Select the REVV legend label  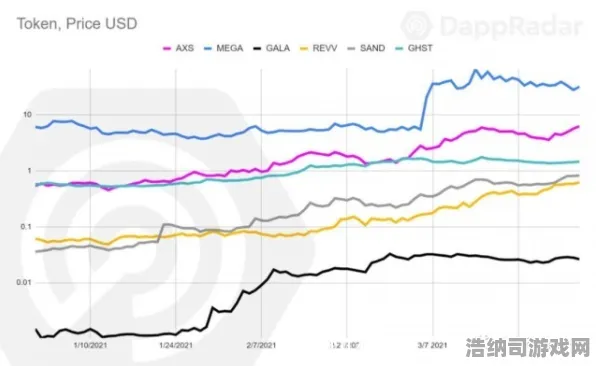click(x=325, y=48)
